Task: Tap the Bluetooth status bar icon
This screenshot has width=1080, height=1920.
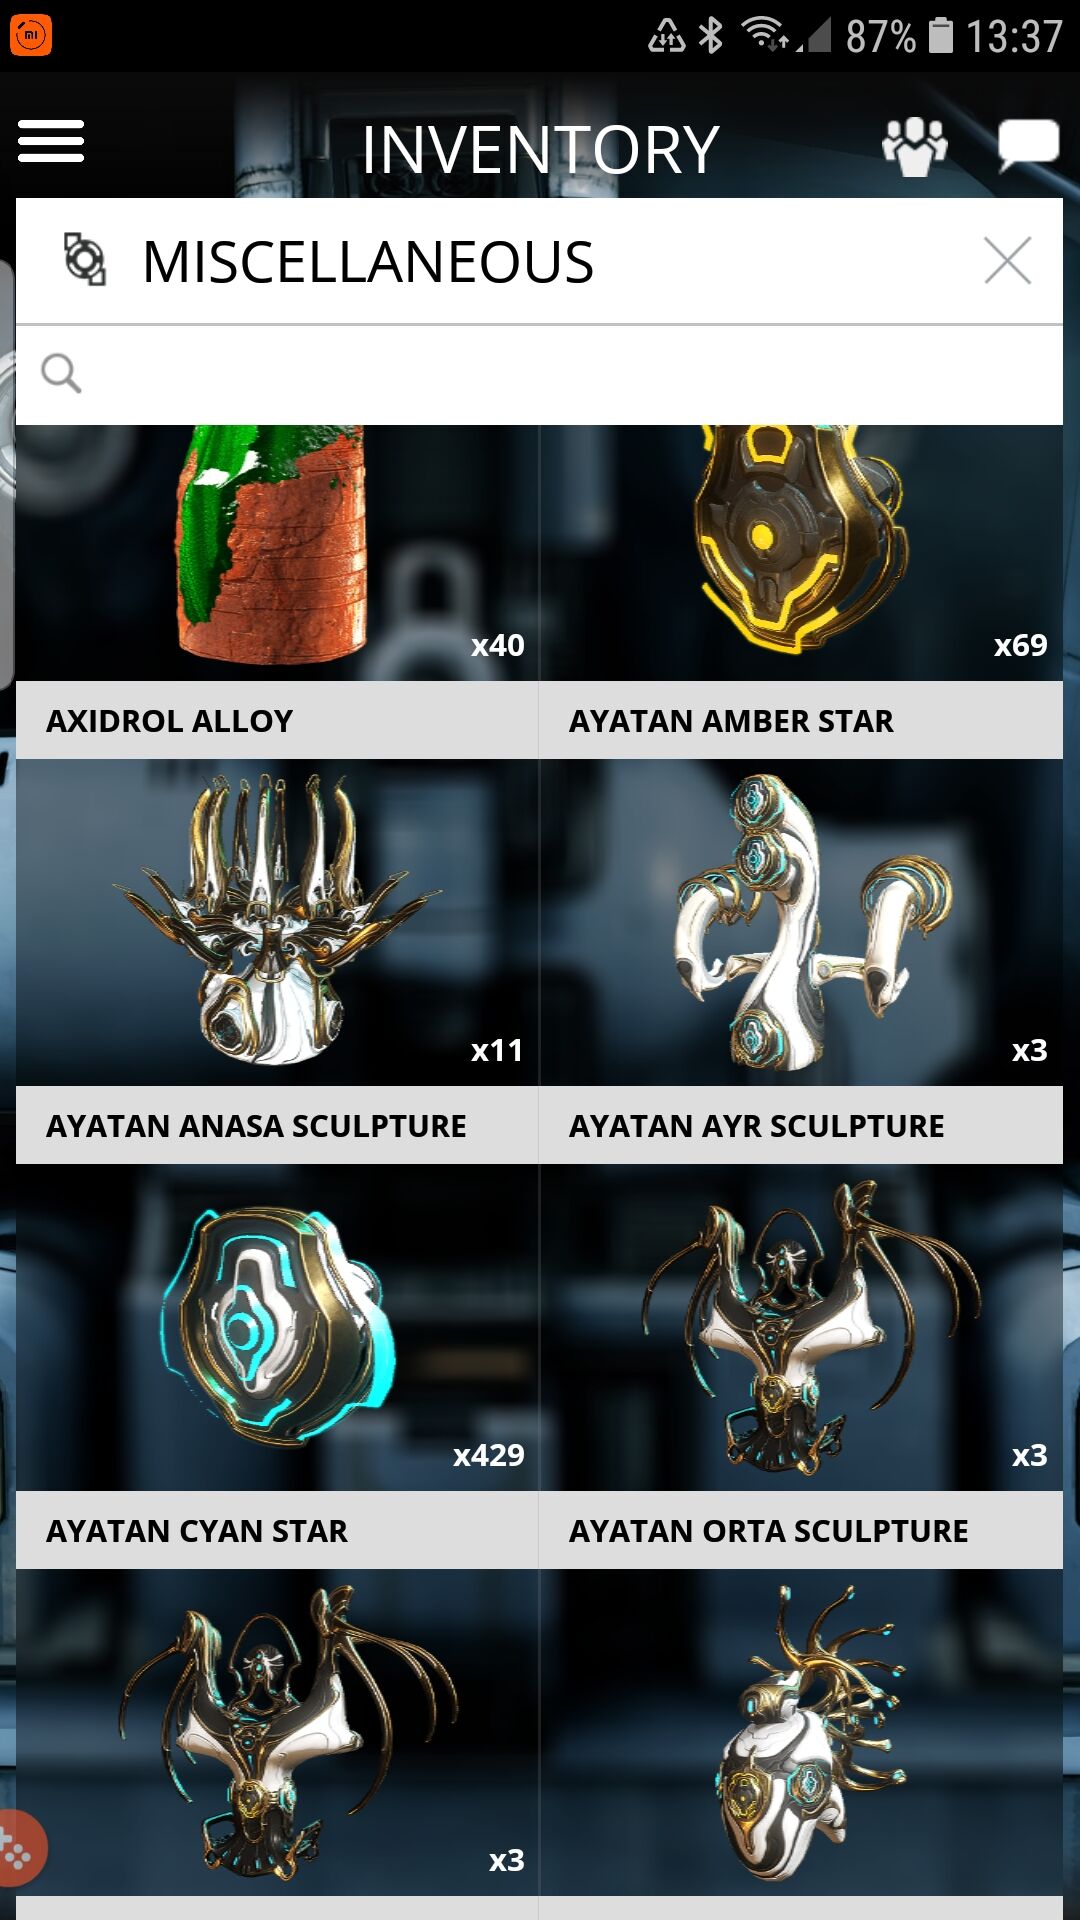Action: [711, 35]
